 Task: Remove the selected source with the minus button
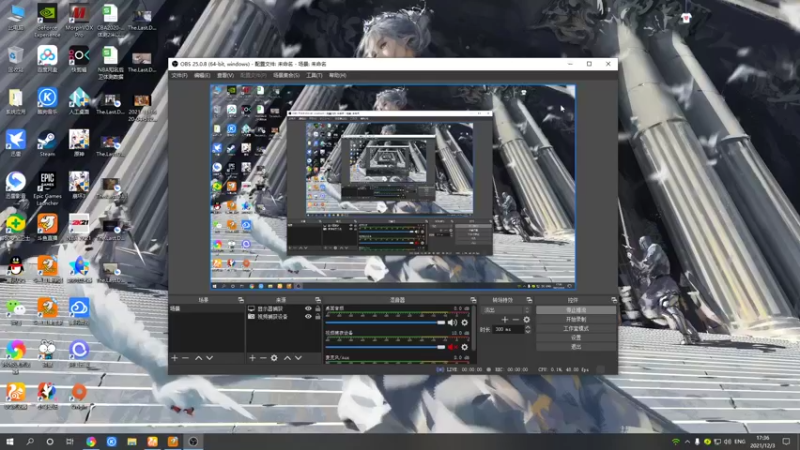pyautogui.click(x=263, y=358)
